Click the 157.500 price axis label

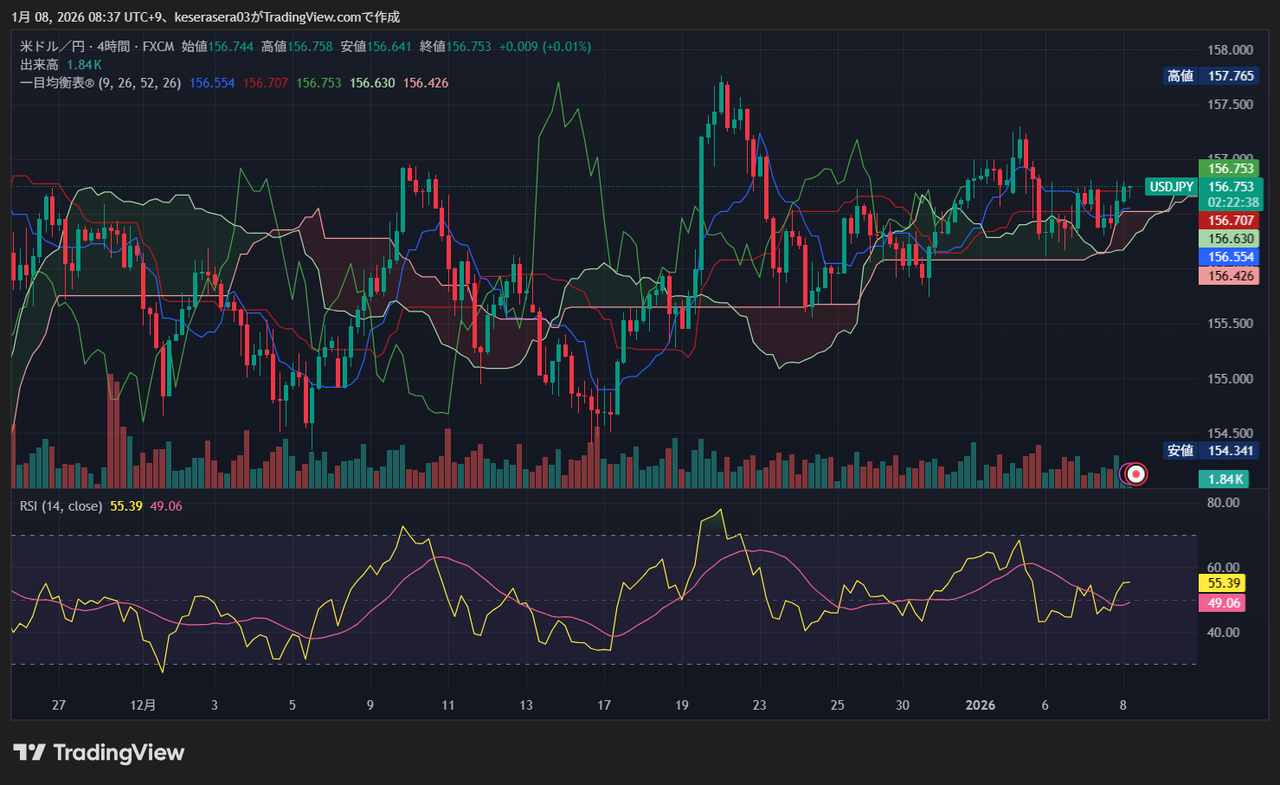coord(1231,104)
